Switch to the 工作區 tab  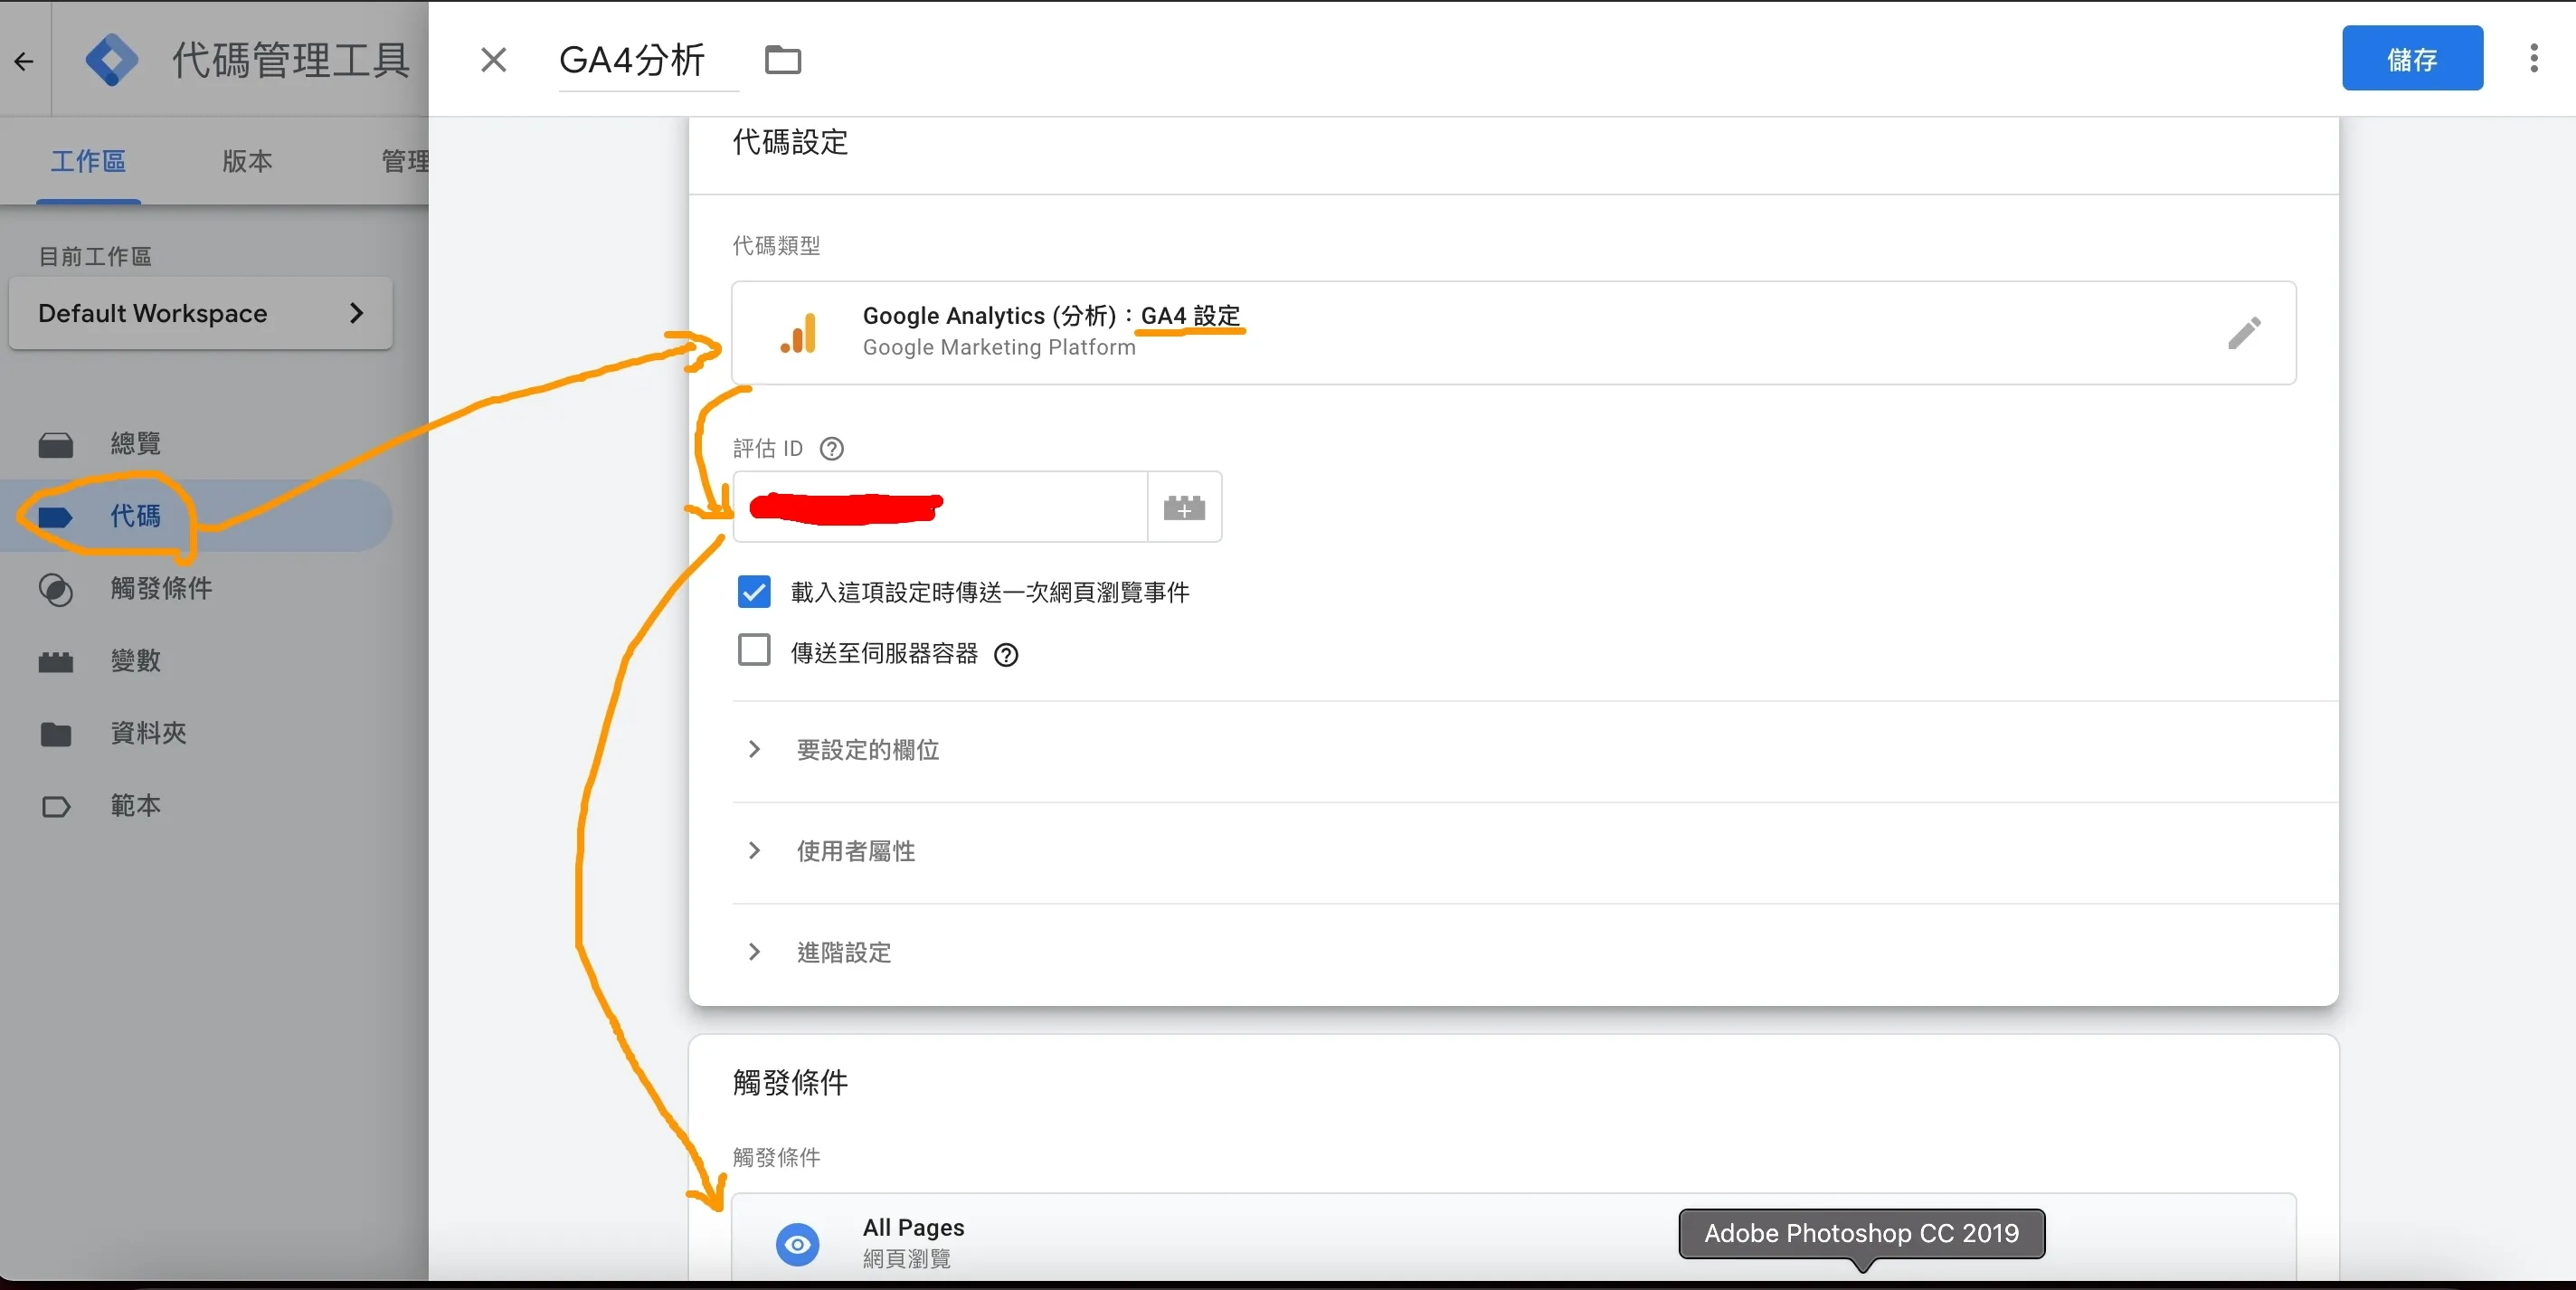point(88,161)
